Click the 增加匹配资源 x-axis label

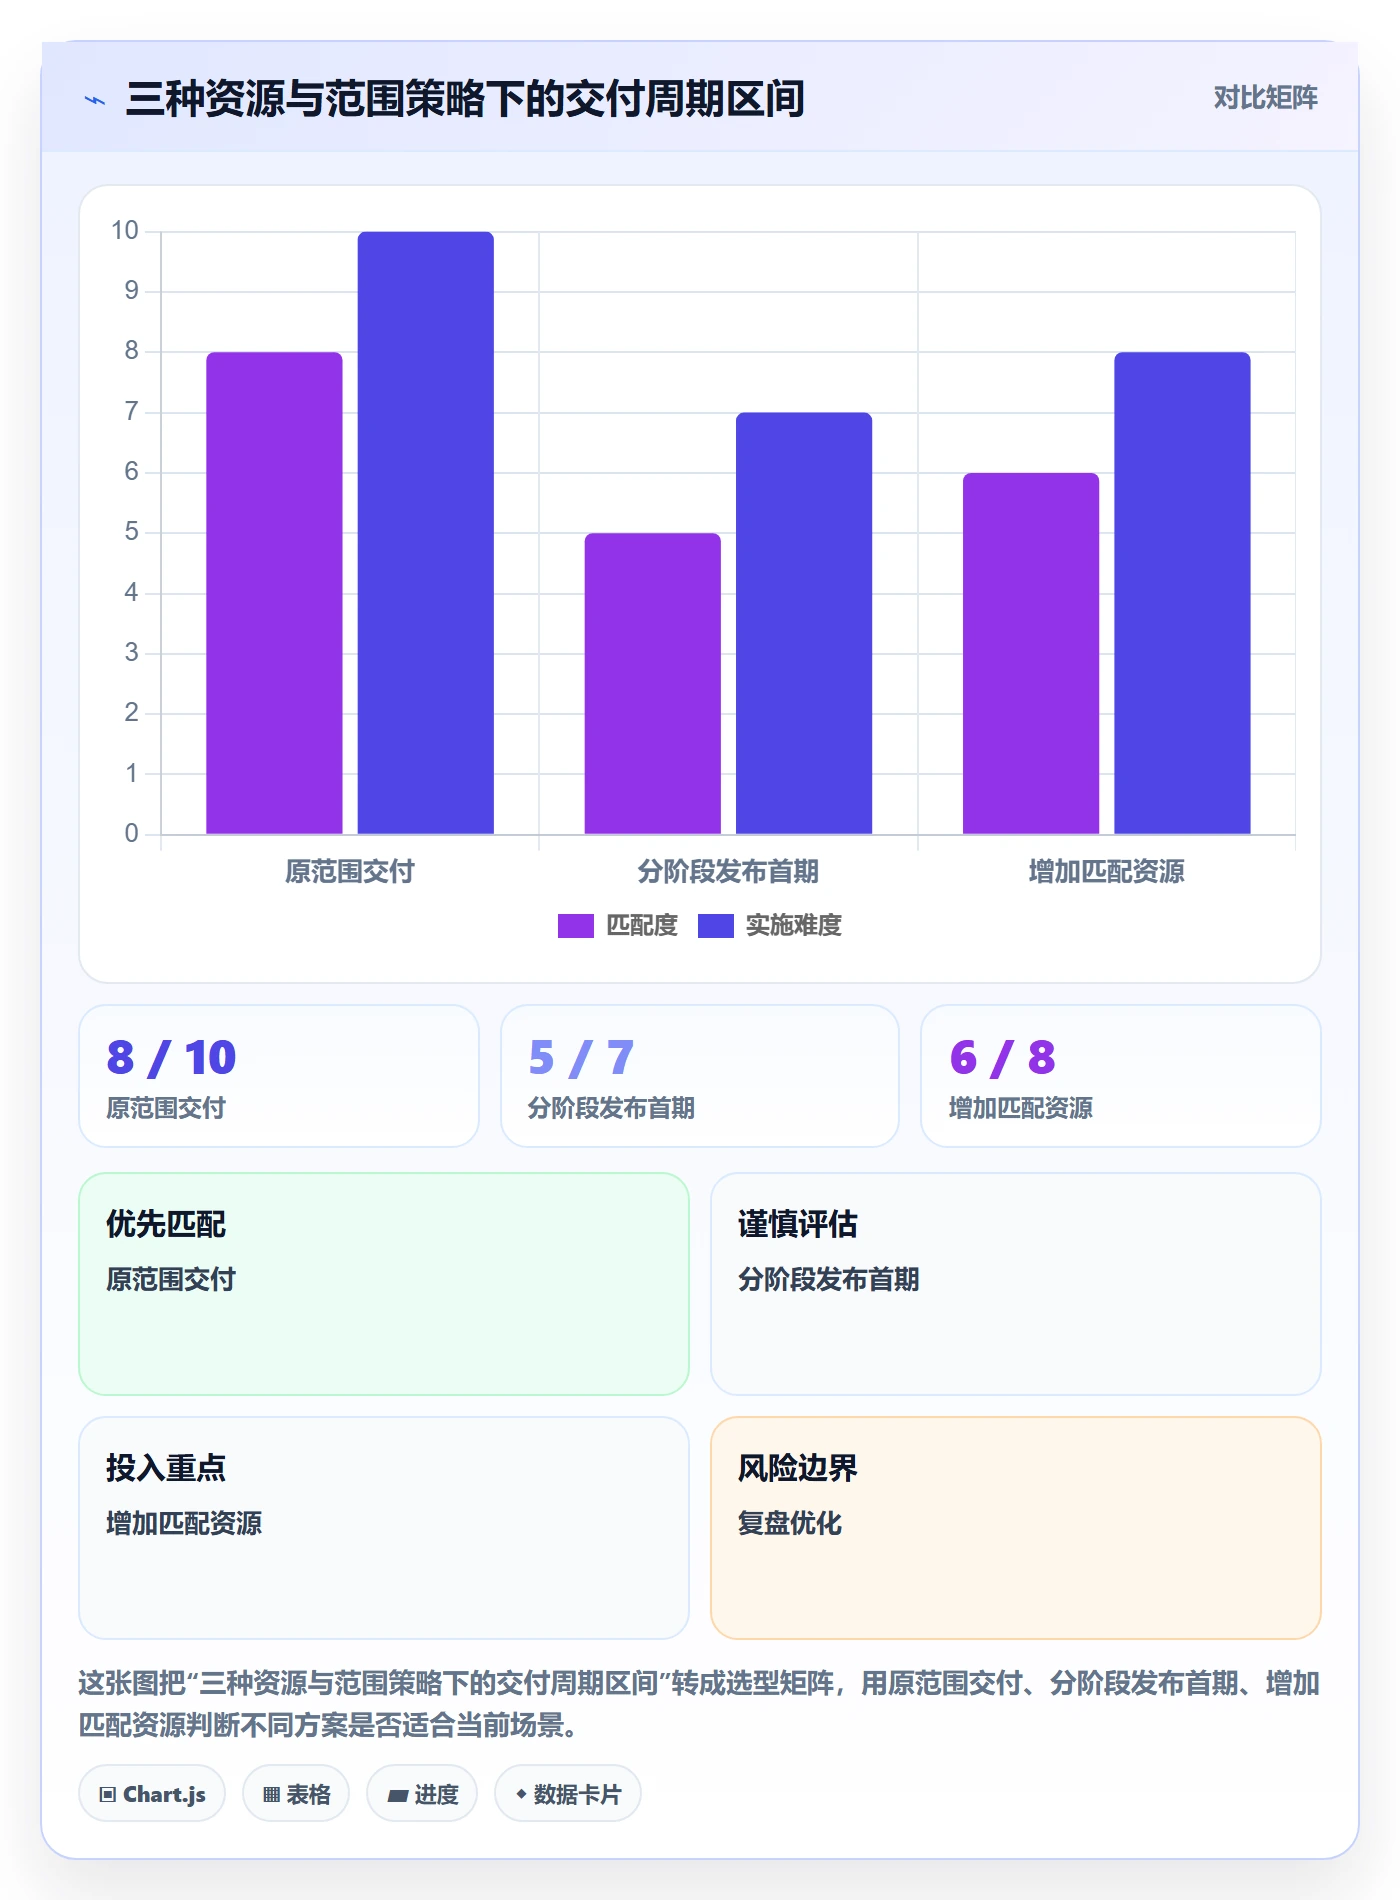click(x=1106, y=872)
